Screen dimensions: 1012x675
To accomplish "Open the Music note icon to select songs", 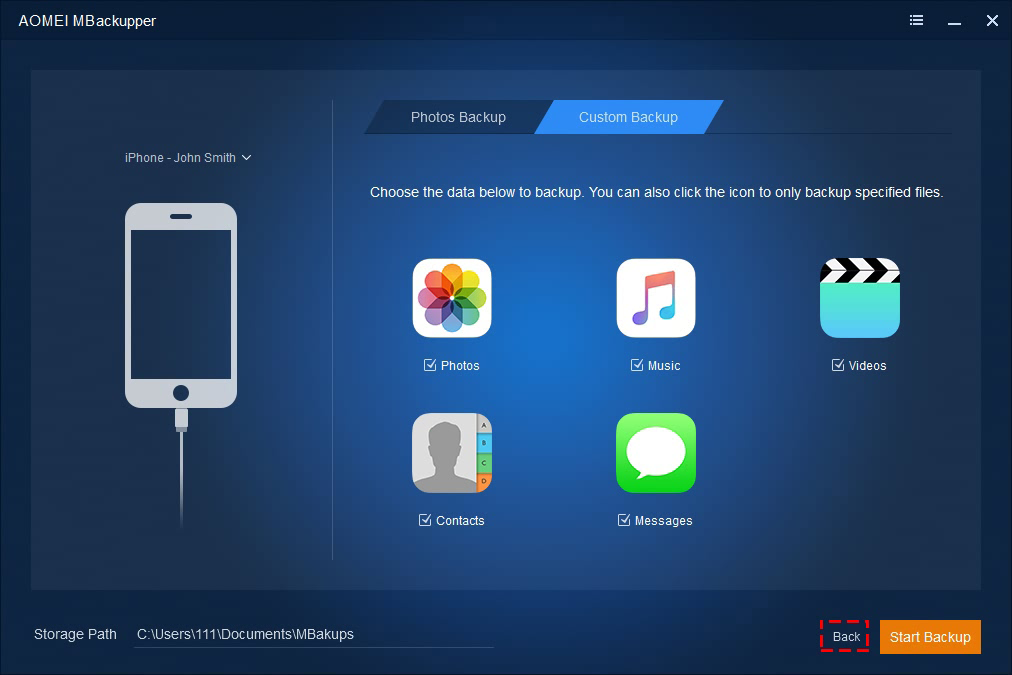I will pyautogui.click(x=656, y=298).
